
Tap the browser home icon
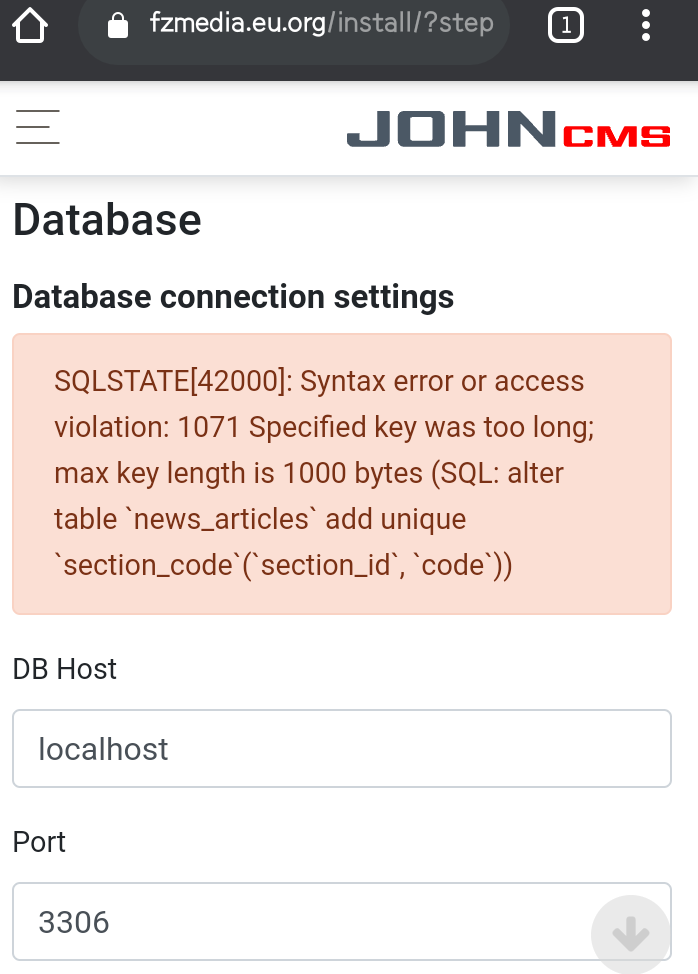pyautogui.click(x=30, y=25)
